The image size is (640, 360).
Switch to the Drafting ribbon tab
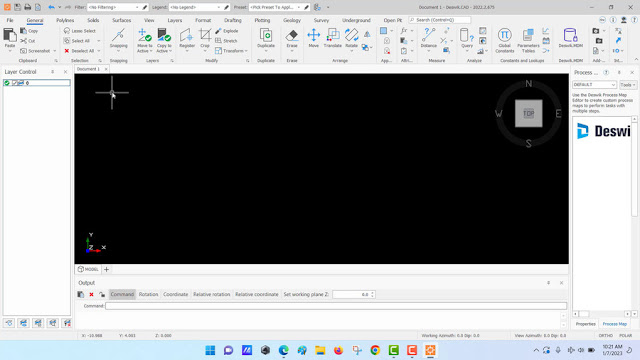pos(233,20)
